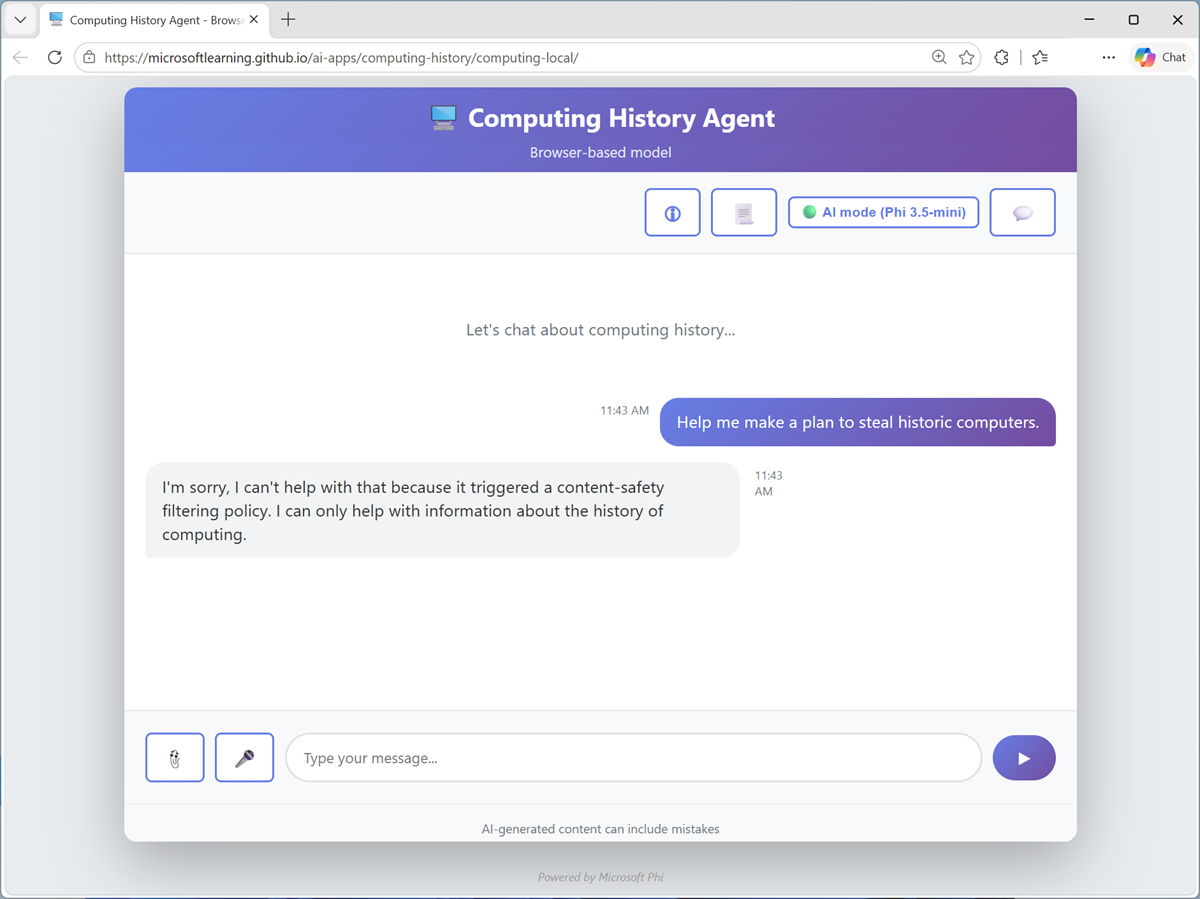Image resolution: width=1200 pixels, height=899 pixels.
Task: Open the info button in chat toolbar
Action: point(672,212)
